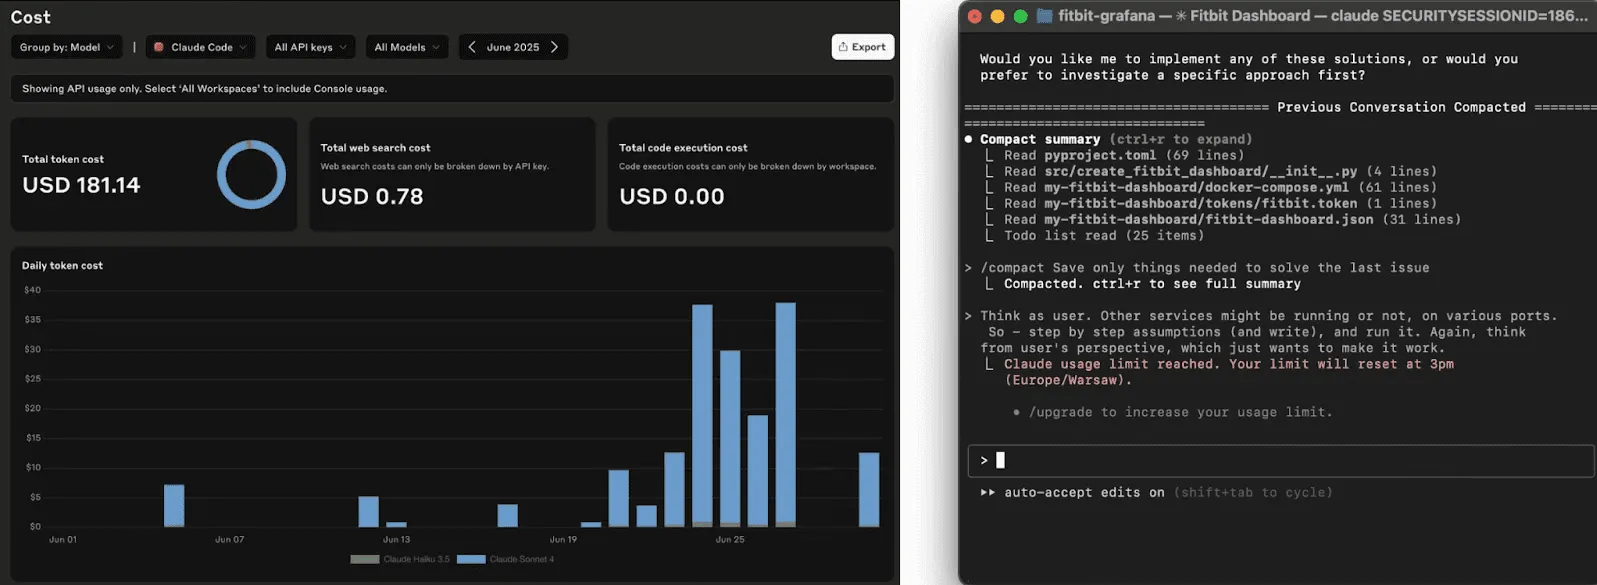The image size is (1597, 585).
Task: Expand the All API keys dropdown
Action: 310,47
